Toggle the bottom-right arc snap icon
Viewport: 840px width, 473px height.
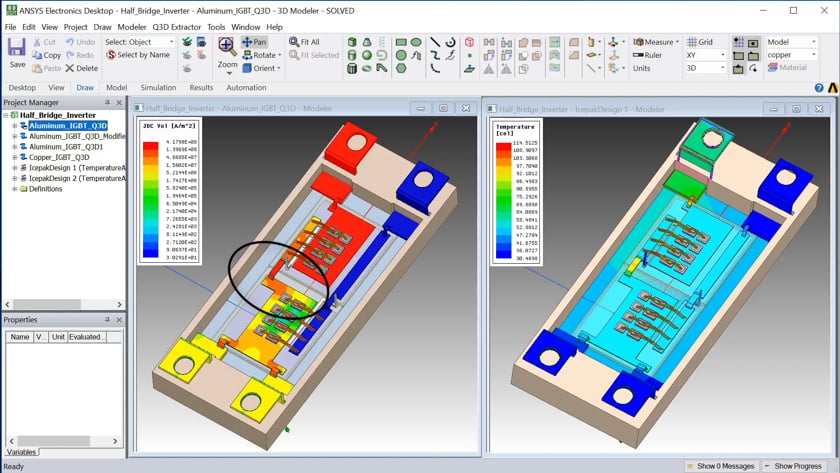(753, 69)
